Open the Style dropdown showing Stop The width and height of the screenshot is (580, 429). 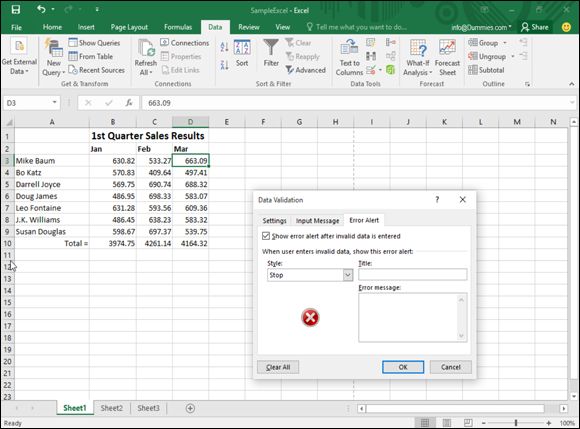310,275
